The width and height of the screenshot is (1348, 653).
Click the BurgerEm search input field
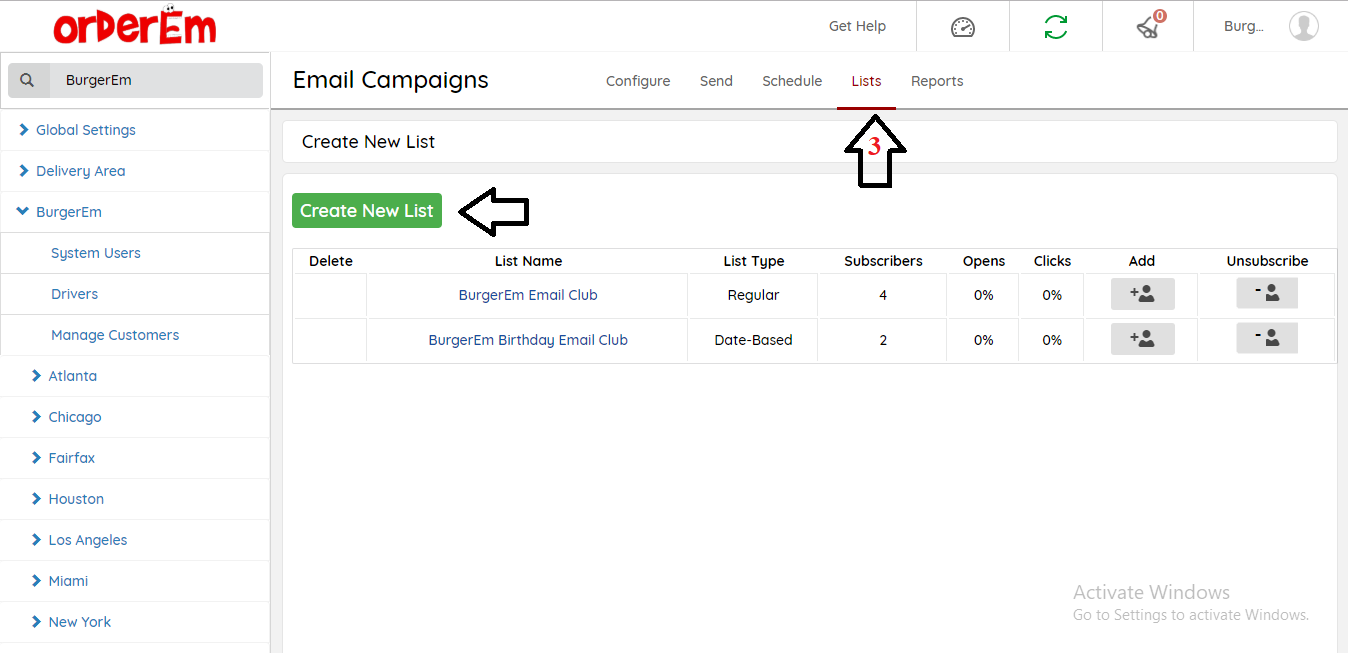(x=155, y=81)
